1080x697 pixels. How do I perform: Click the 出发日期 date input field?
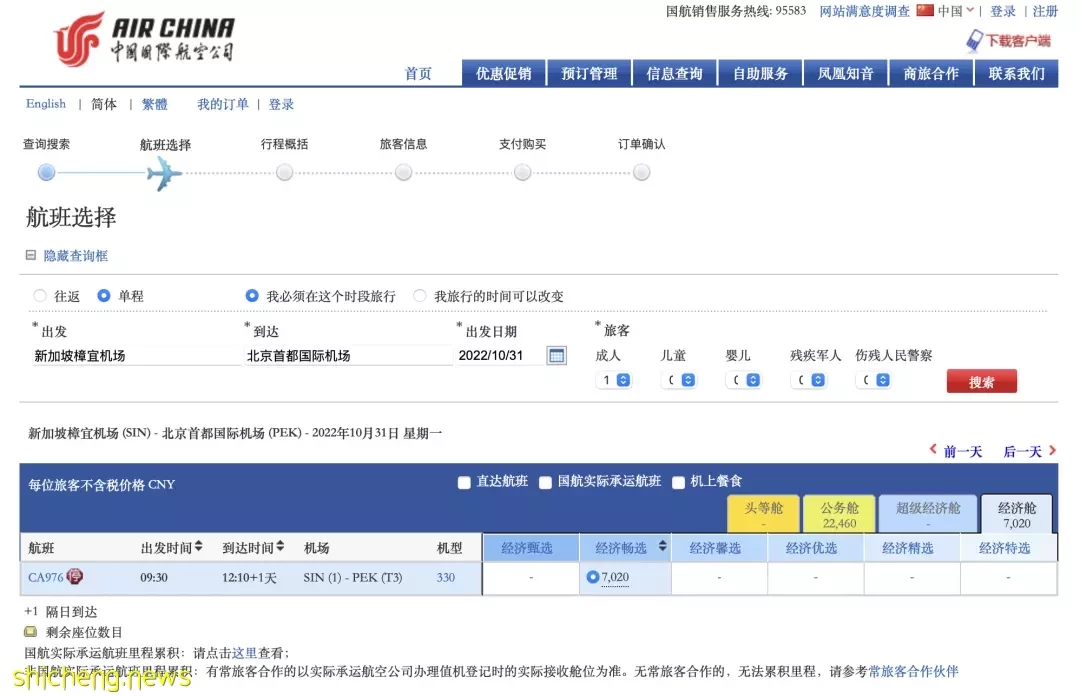click(x=499, y=355)
